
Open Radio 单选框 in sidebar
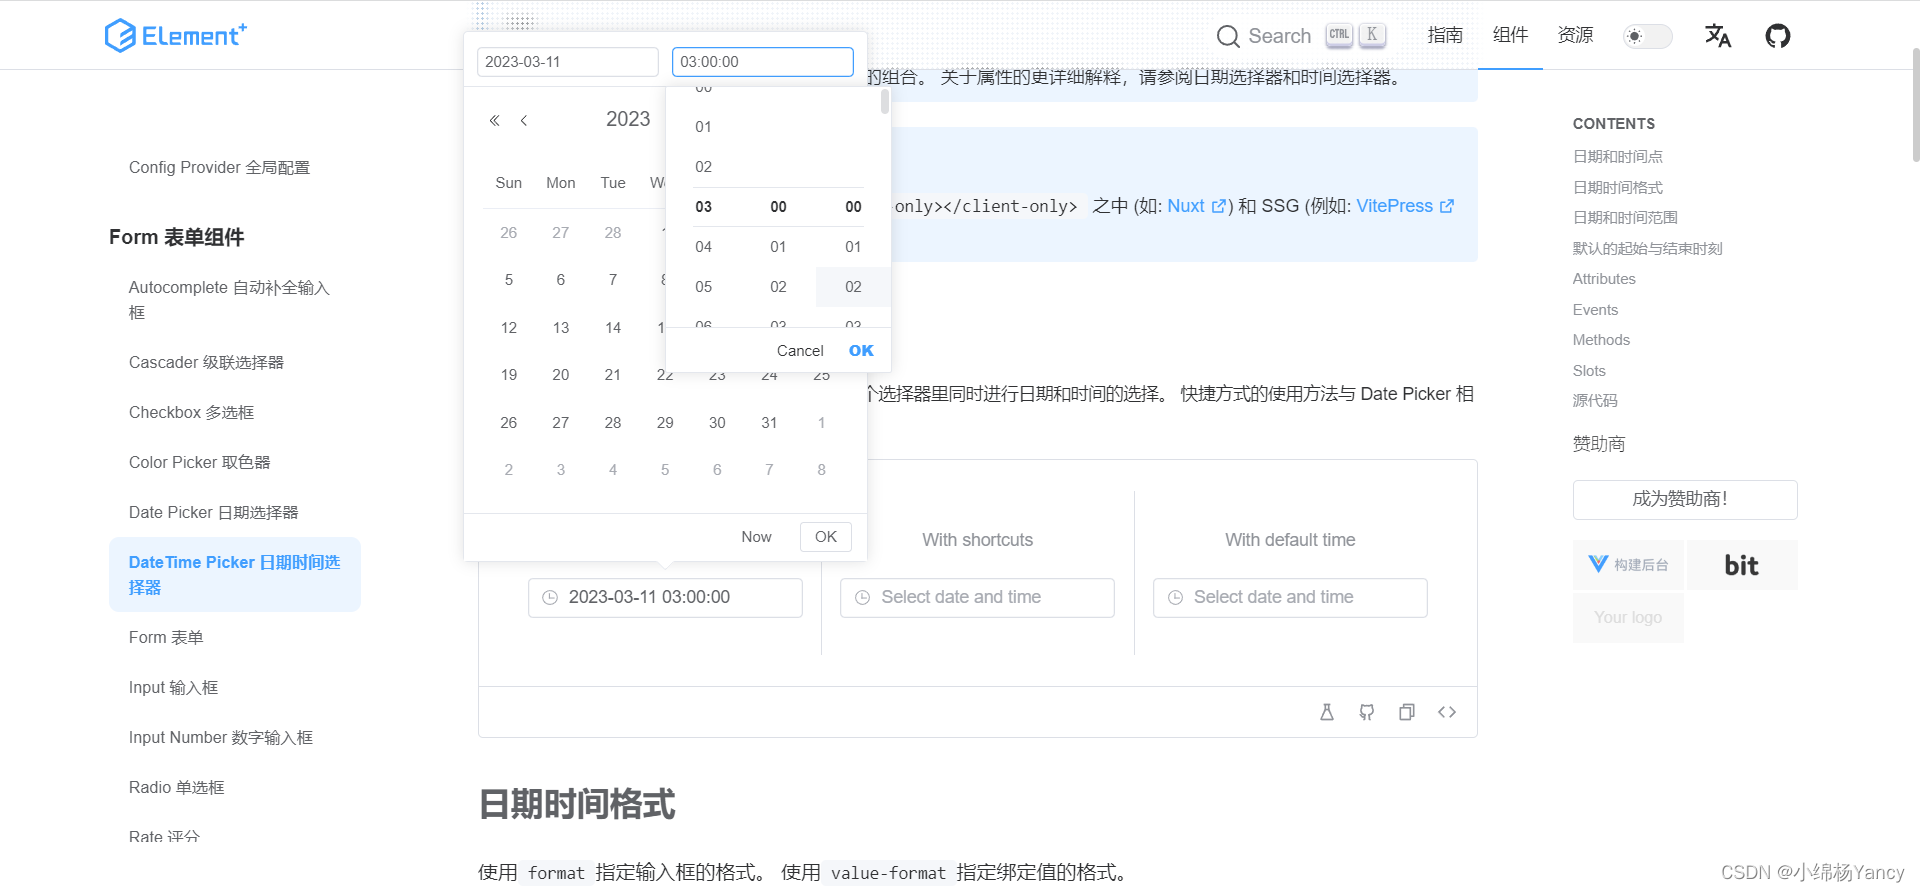(x=176, y=788)
